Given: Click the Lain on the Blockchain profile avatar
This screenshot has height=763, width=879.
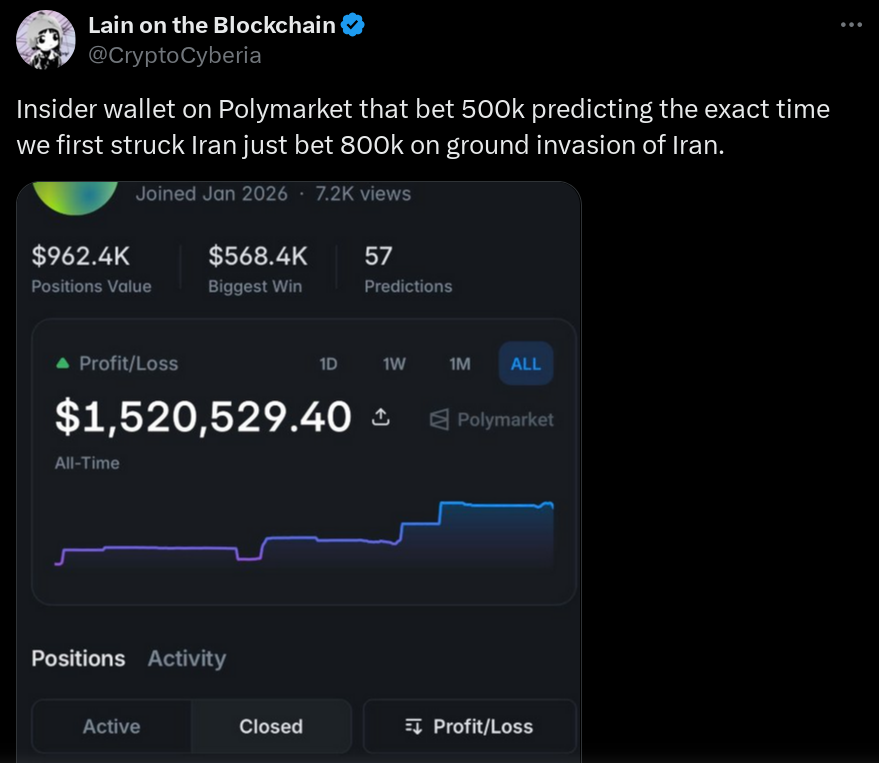Looking at the screenshot, I should pos(45,40).
